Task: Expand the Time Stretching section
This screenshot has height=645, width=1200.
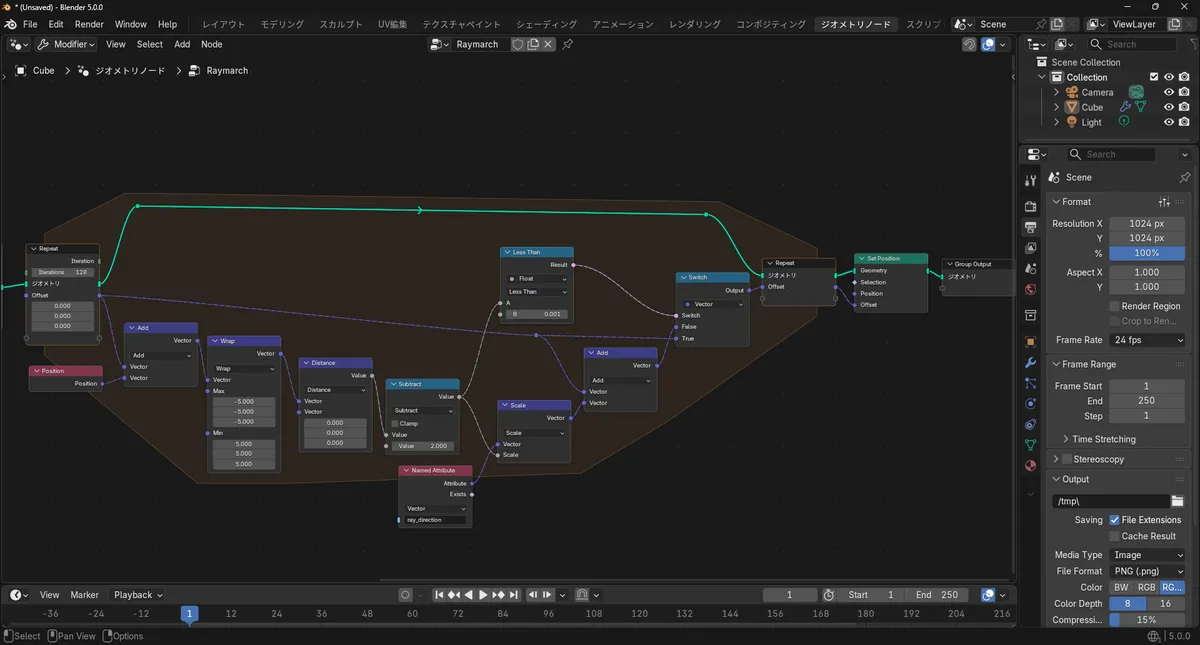Action: tap(1066, 439)
